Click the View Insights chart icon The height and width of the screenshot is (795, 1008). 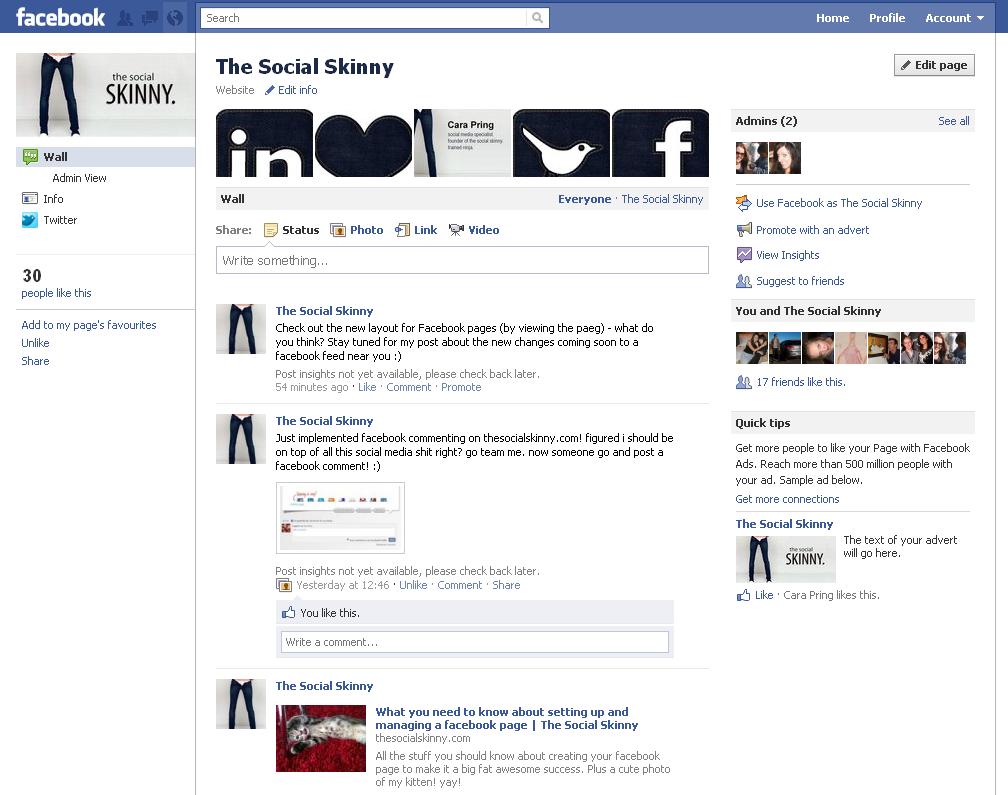pyautogui.click(x=744, y=255)
